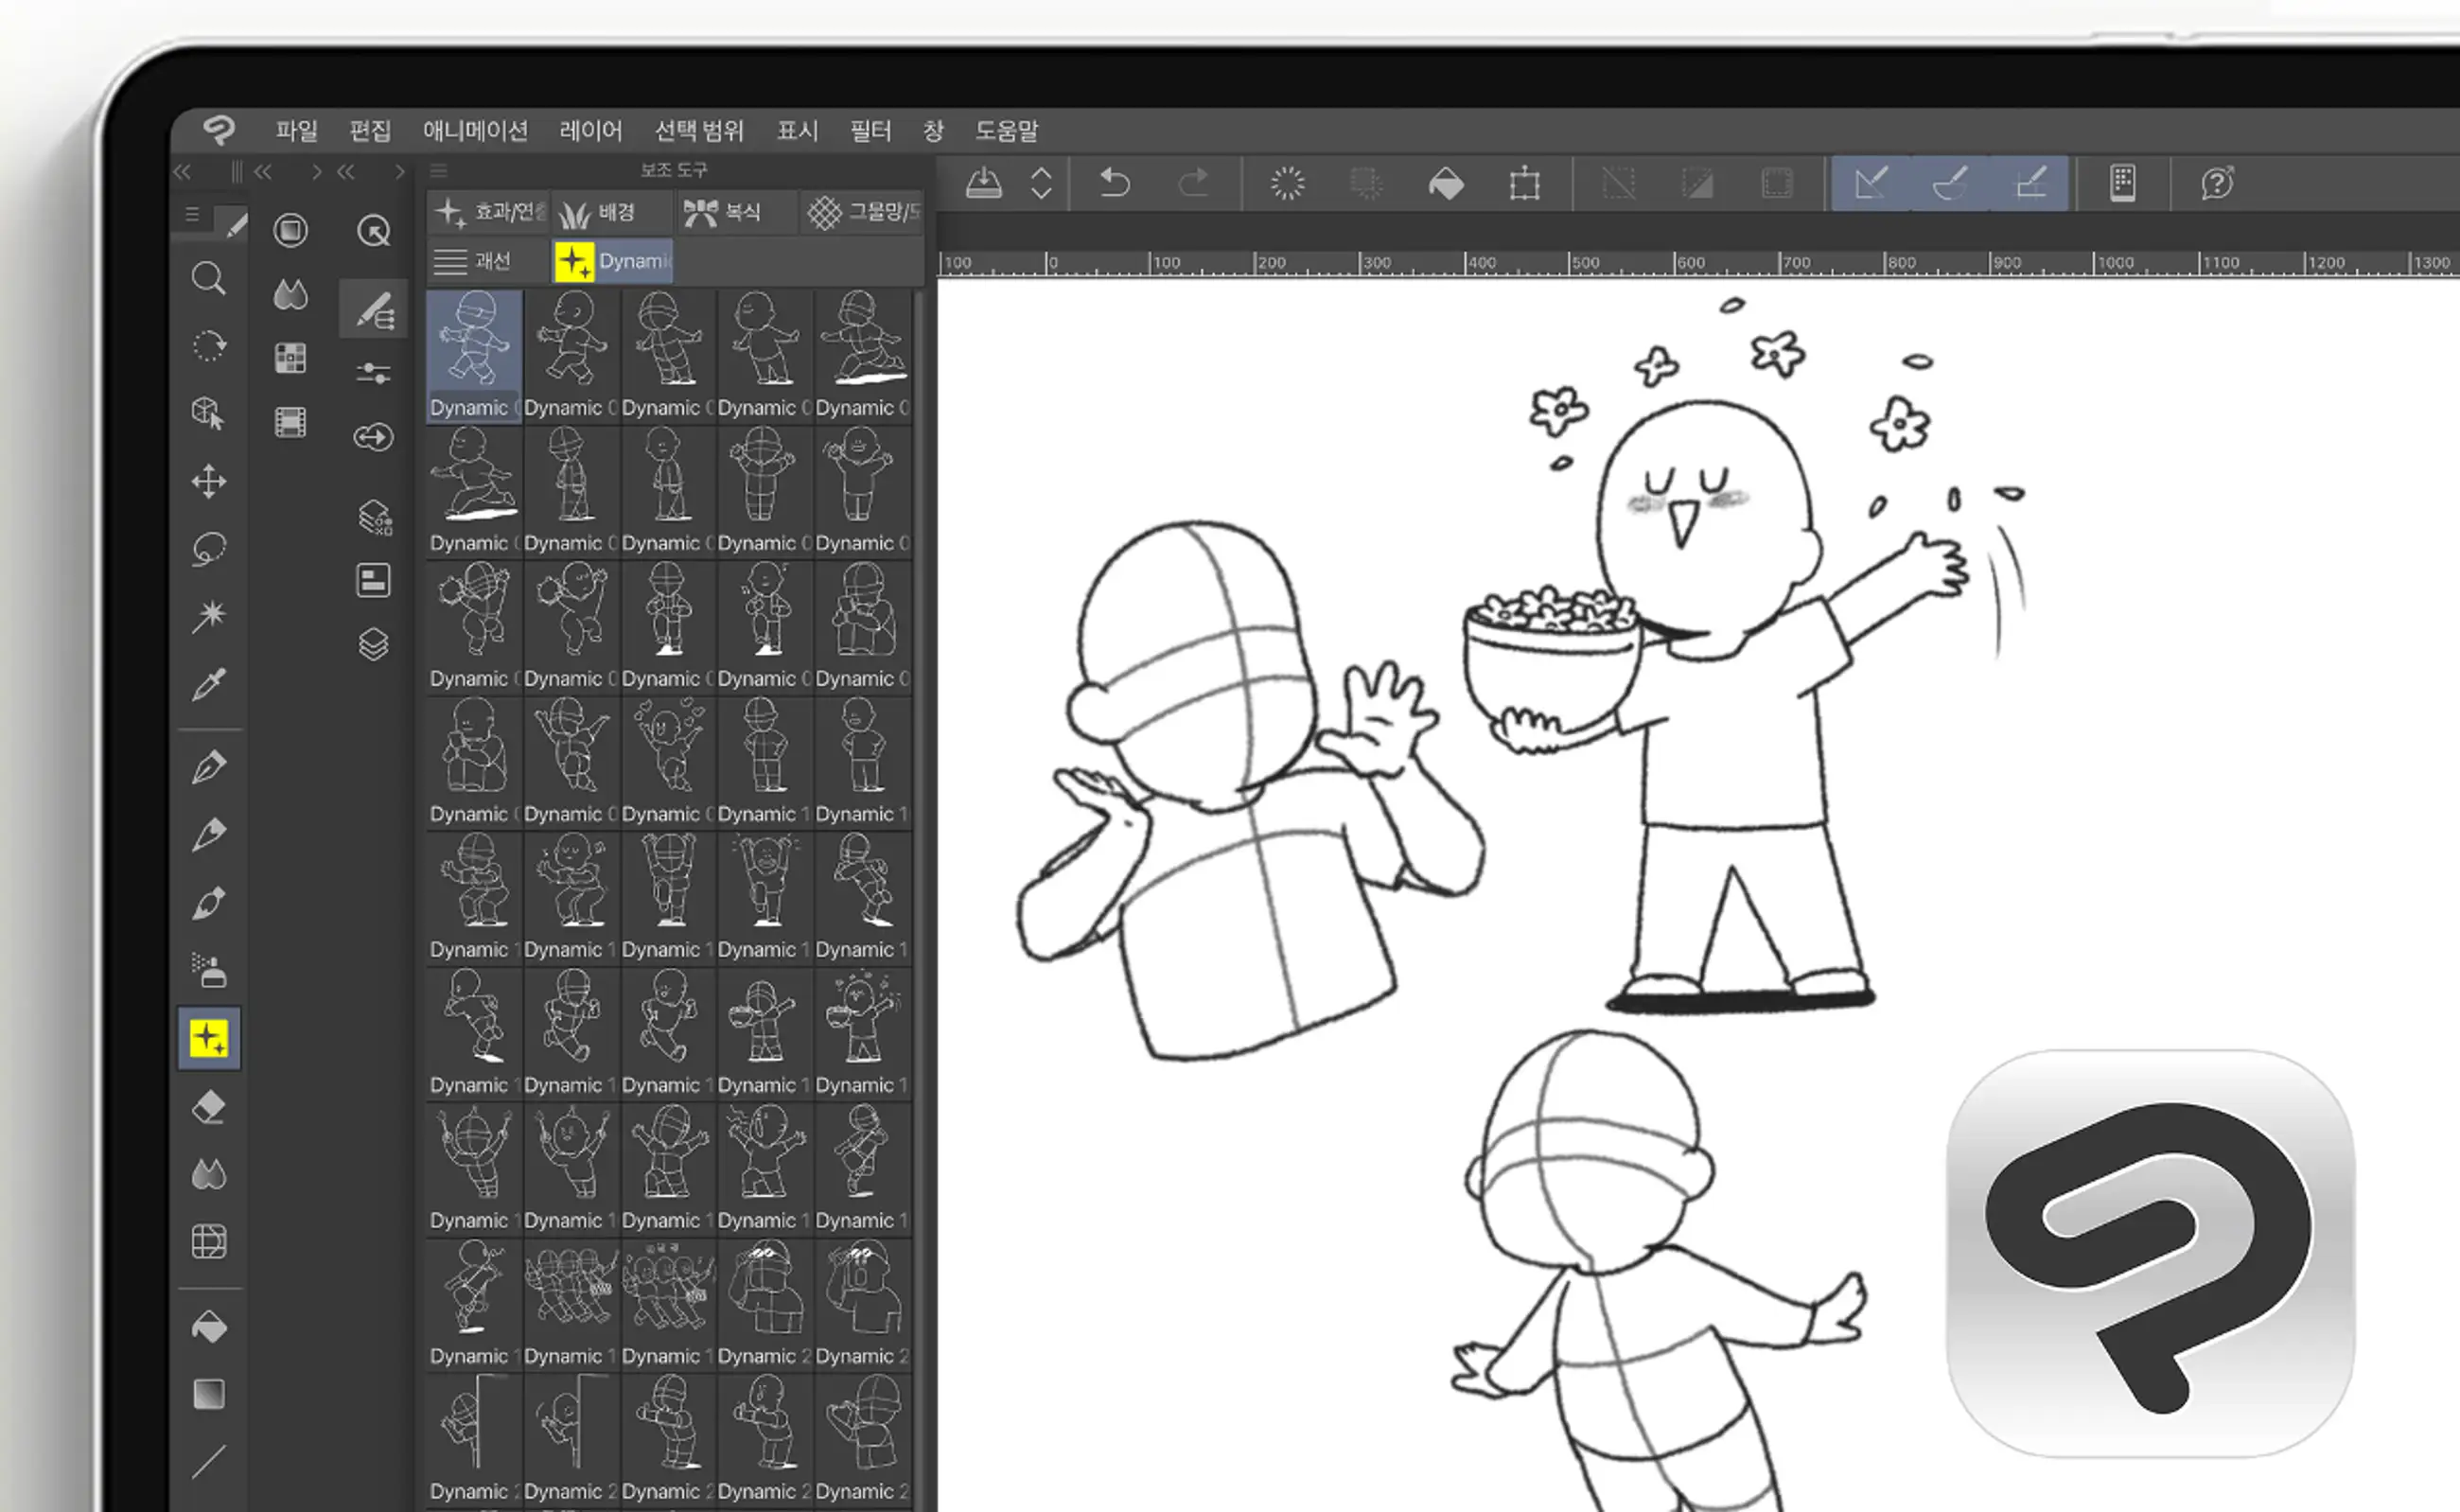Click the save-to-cloud icon in command bar
The height and width of the screenshot is (1512, 2460).
point(984,183)
